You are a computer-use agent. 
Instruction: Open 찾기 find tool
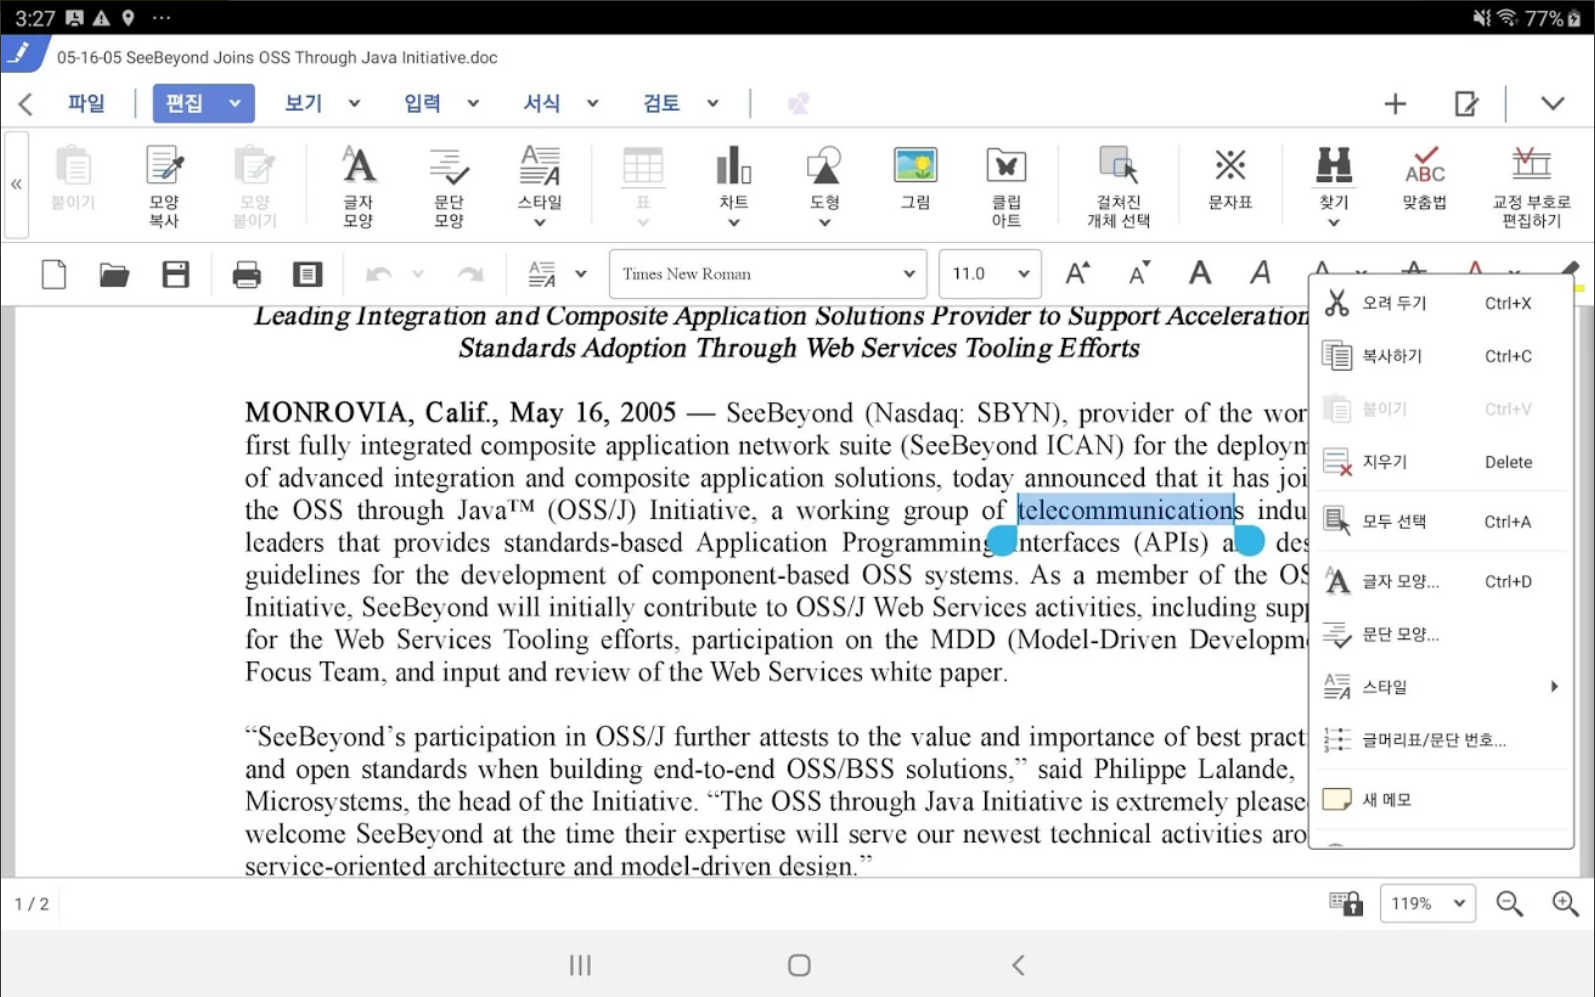pos(1334,186)
